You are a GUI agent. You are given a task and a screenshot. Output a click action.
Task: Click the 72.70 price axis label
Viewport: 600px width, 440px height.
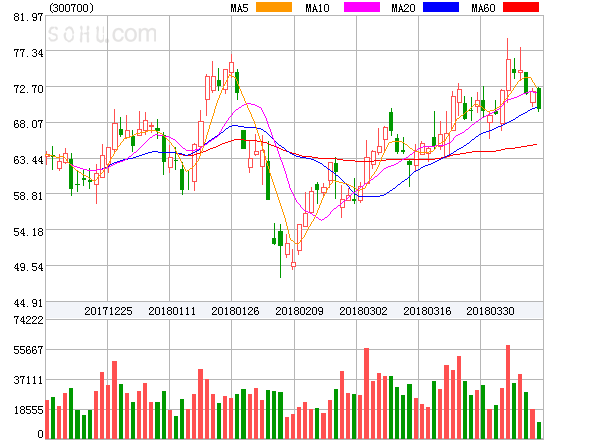tap(28, 89)
